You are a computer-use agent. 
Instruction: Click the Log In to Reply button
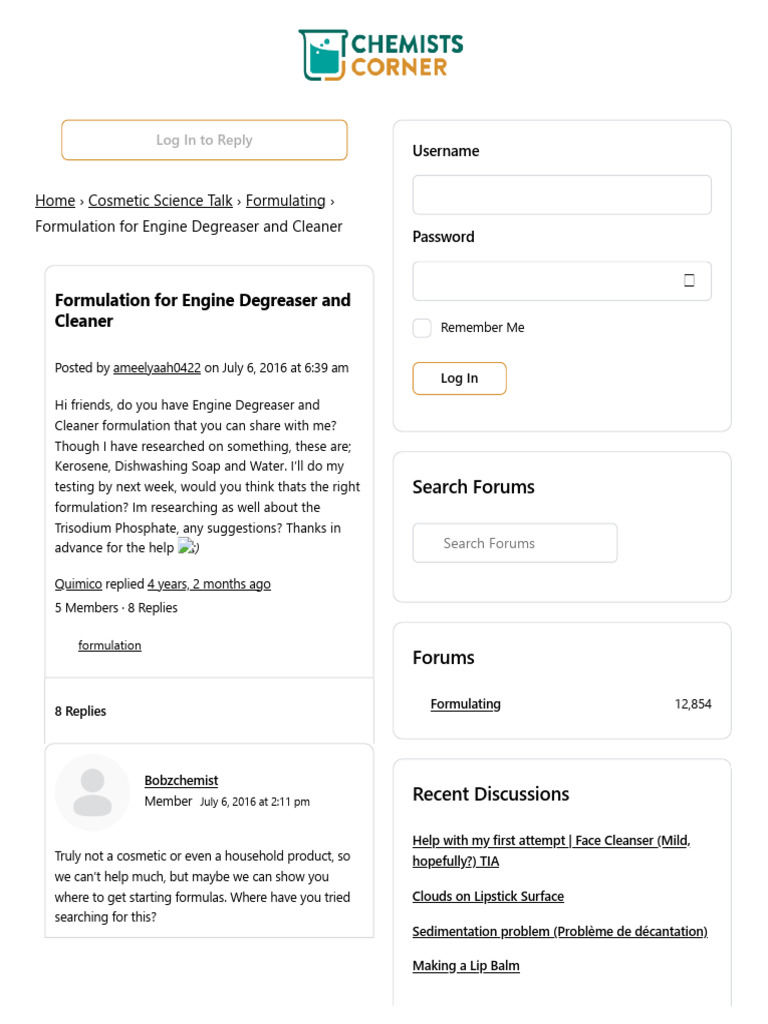[x=204, y=140]
